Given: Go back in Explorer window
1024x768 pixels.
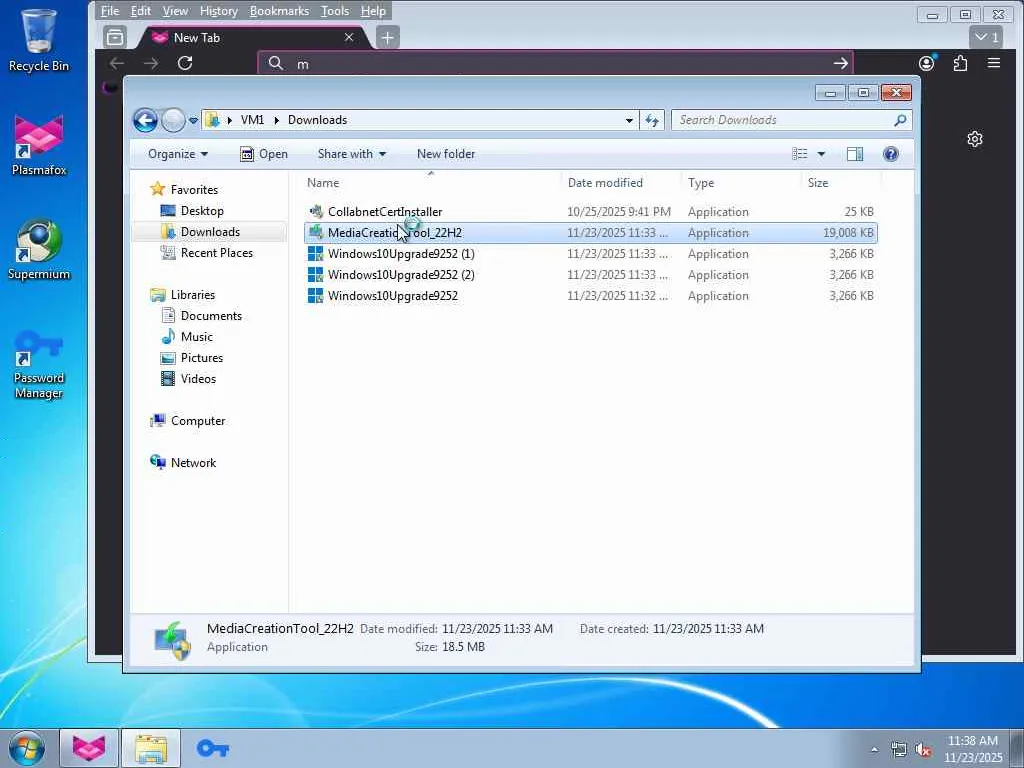Looking at the screenshot, I should click(146, 120).
